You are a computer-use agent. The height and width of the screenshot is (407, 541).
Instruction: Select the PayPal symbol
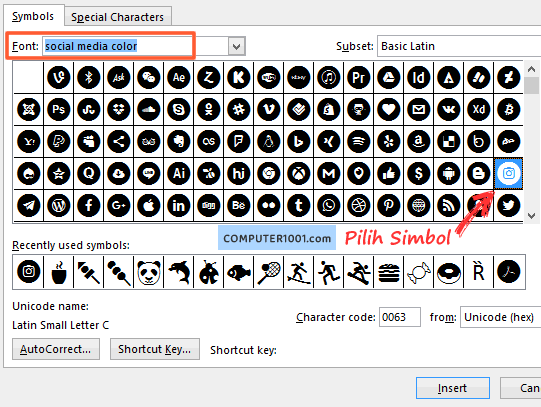pyautogui.click(x=59, y=141)
